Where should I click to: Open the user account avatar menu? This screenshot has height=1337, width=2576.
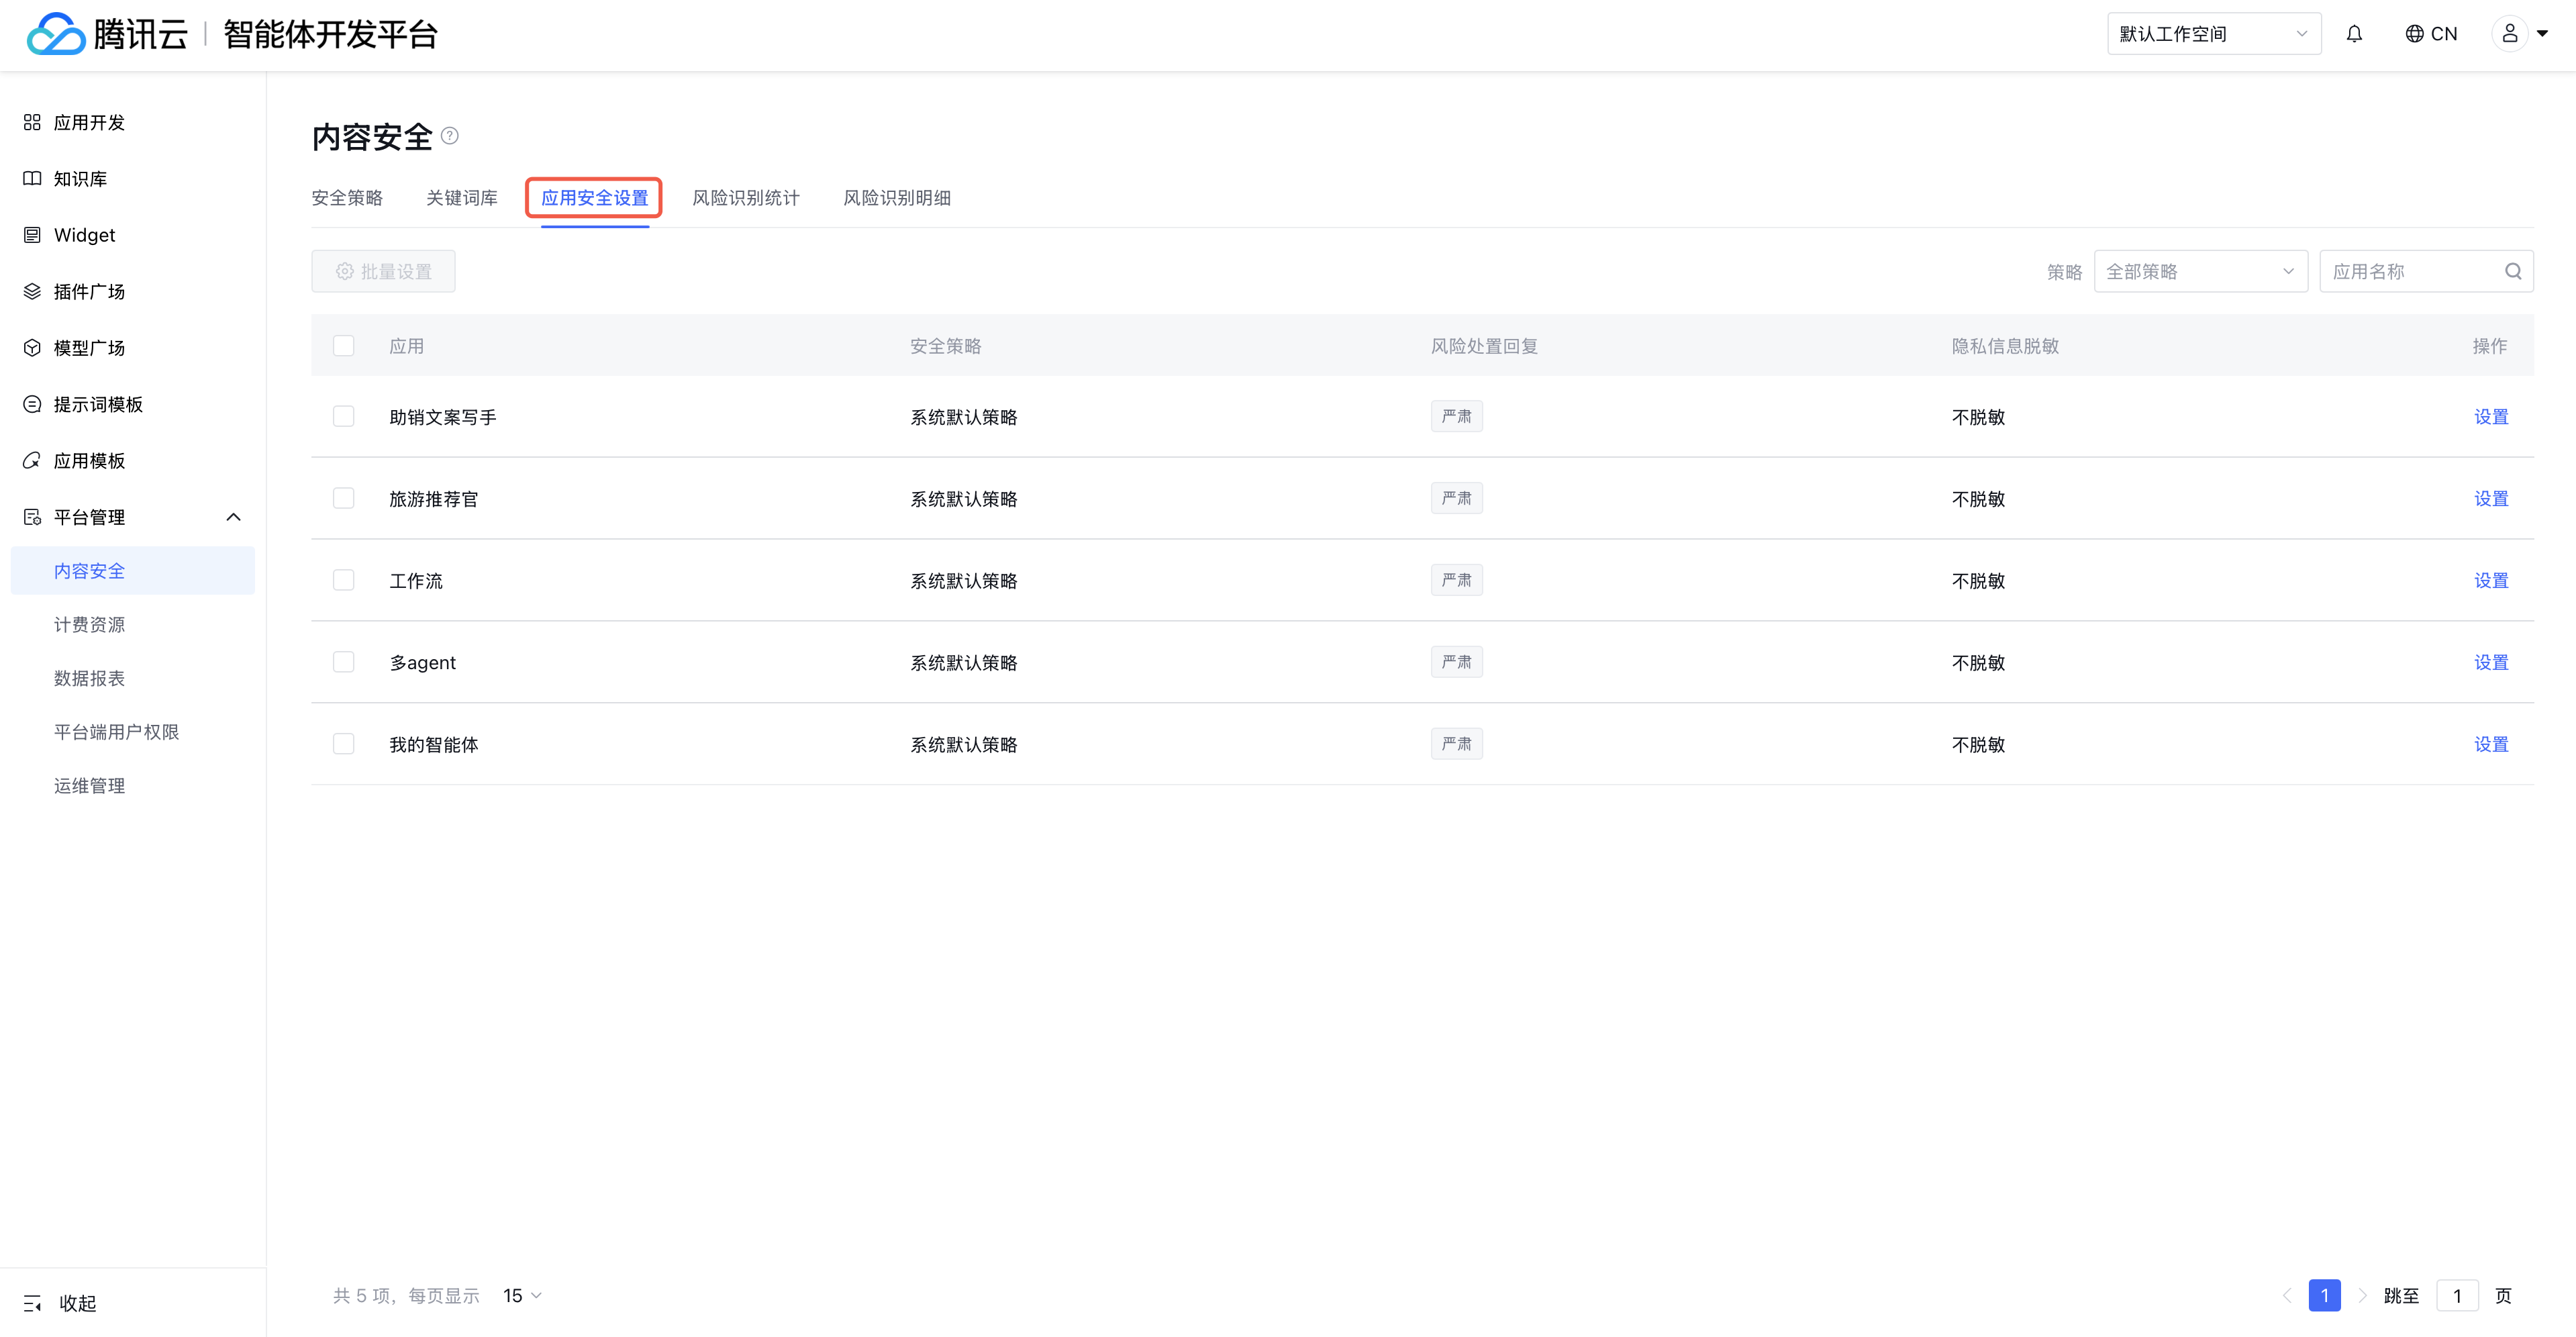pyautogui.click(x=2509, y=34)
